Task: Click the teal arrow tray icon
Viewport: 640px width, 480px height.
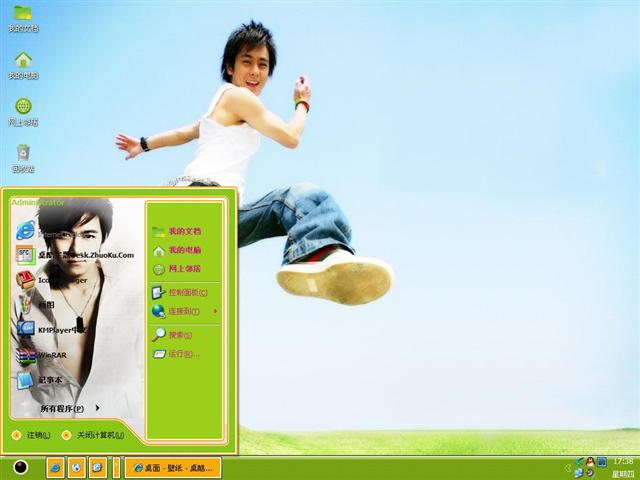Action: tap(580, 462)
